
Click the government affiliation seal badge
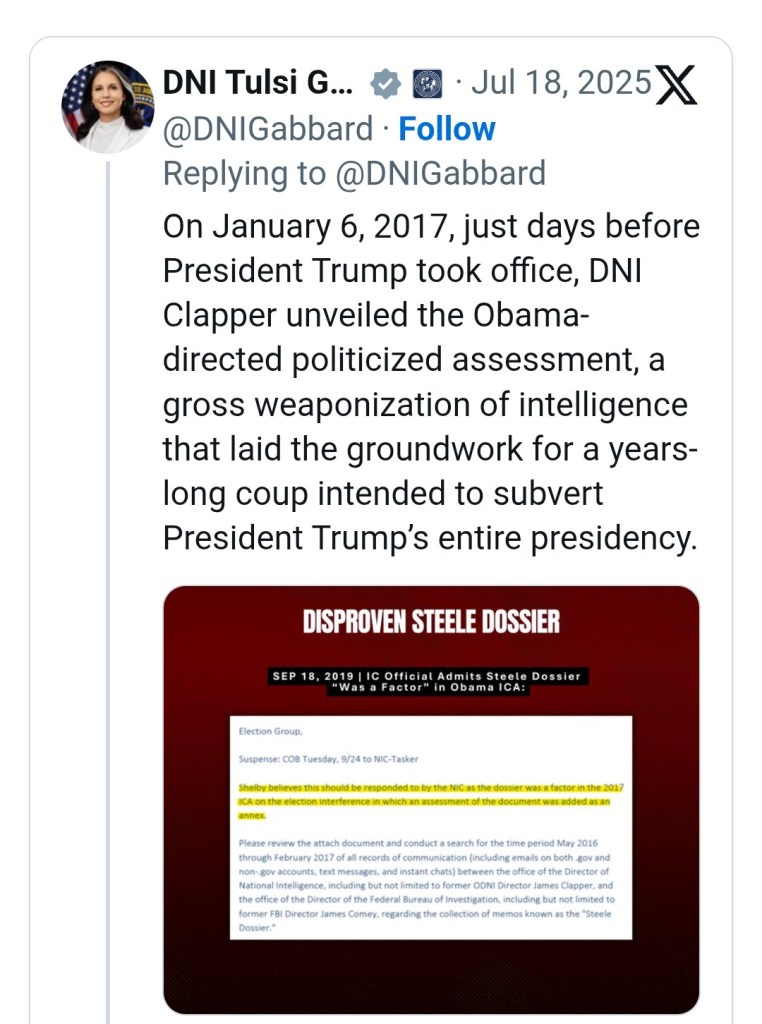tap(427, 84)
